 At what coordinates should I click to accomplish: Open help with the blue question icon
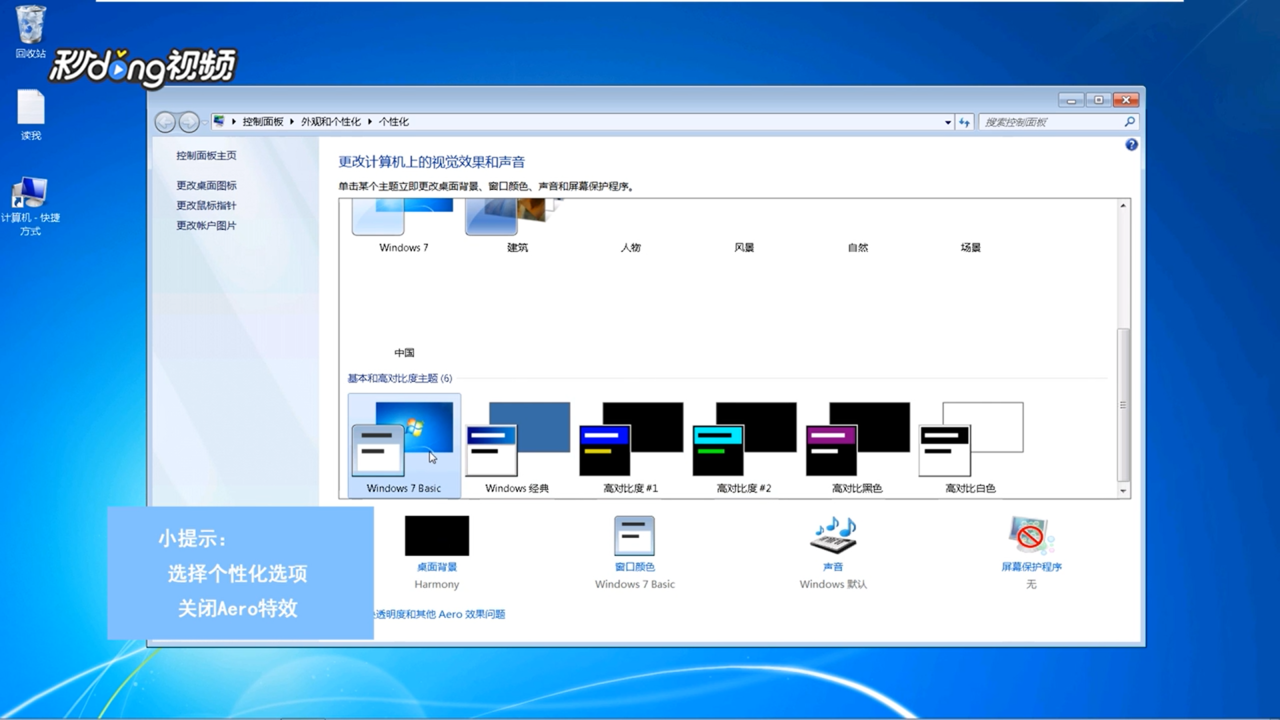(x=1131, y=145)
